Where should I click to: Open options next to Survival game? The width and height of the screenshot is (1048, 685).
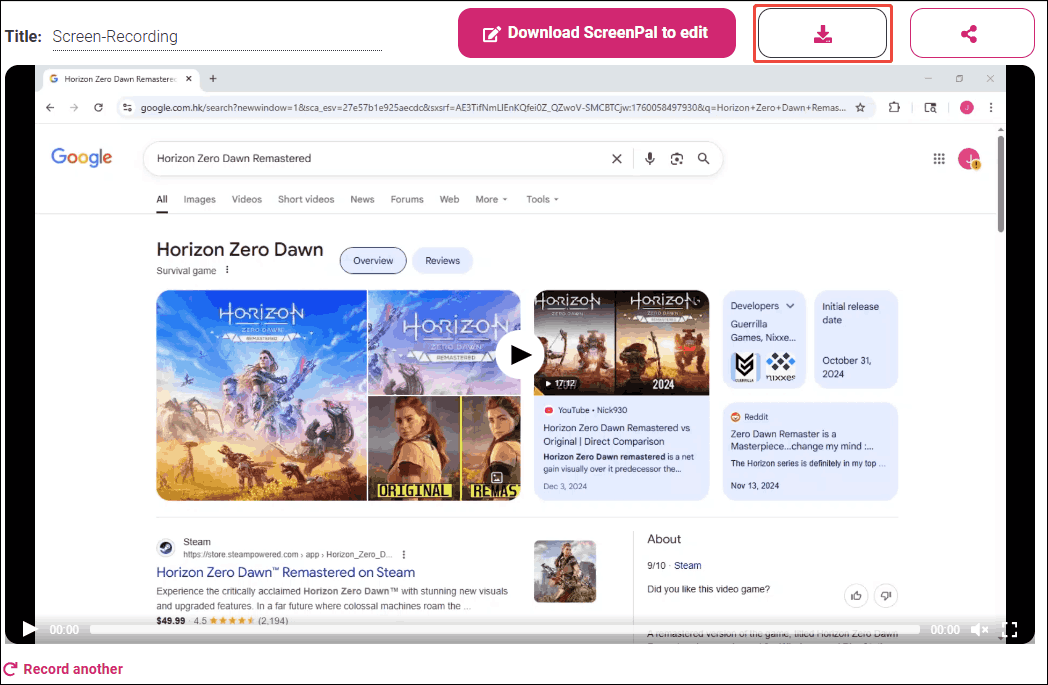[x=227, y=270]
